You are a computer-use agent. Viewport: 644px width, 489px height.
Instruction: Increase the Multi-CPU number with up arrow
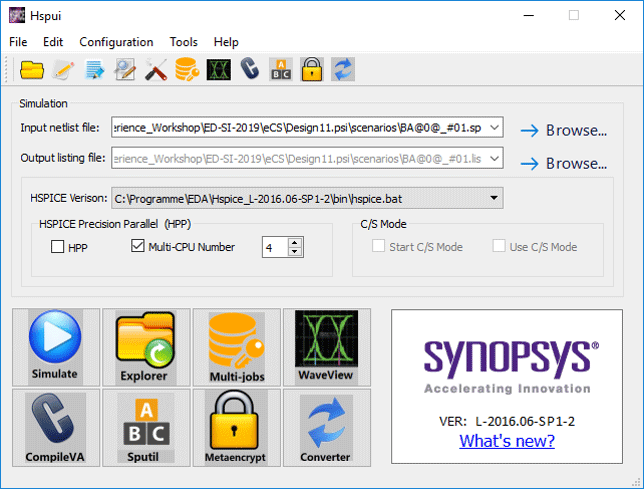pyautogui.click(x=294, y=242)
